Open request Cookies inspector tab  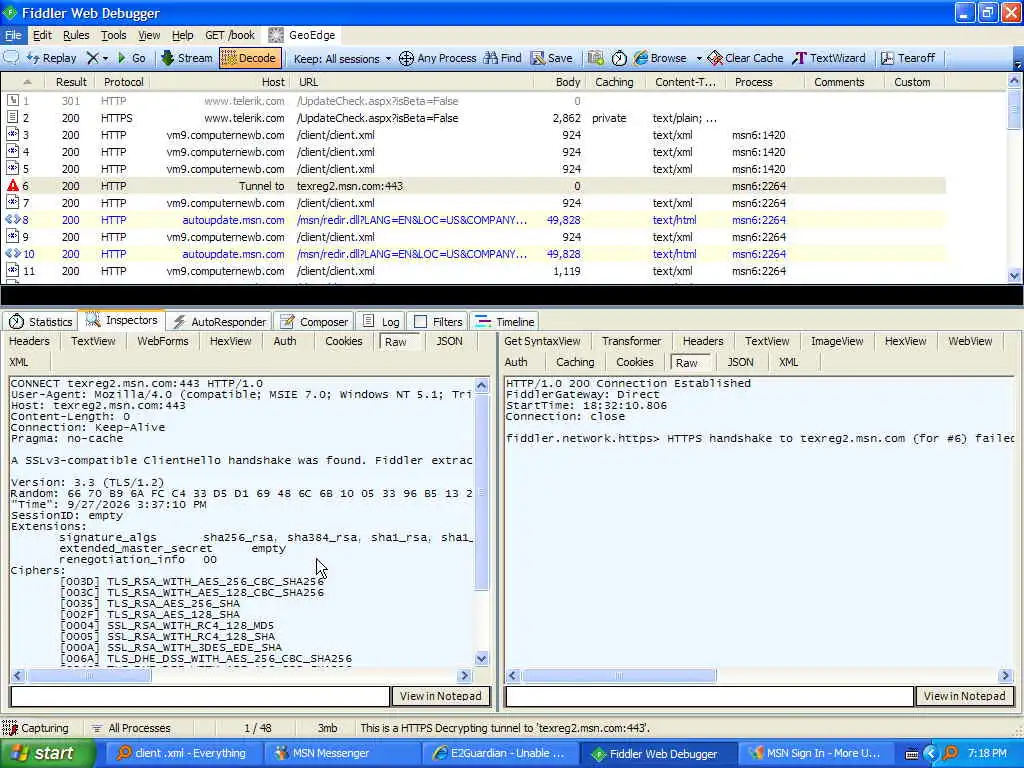(x=344, y=342)
